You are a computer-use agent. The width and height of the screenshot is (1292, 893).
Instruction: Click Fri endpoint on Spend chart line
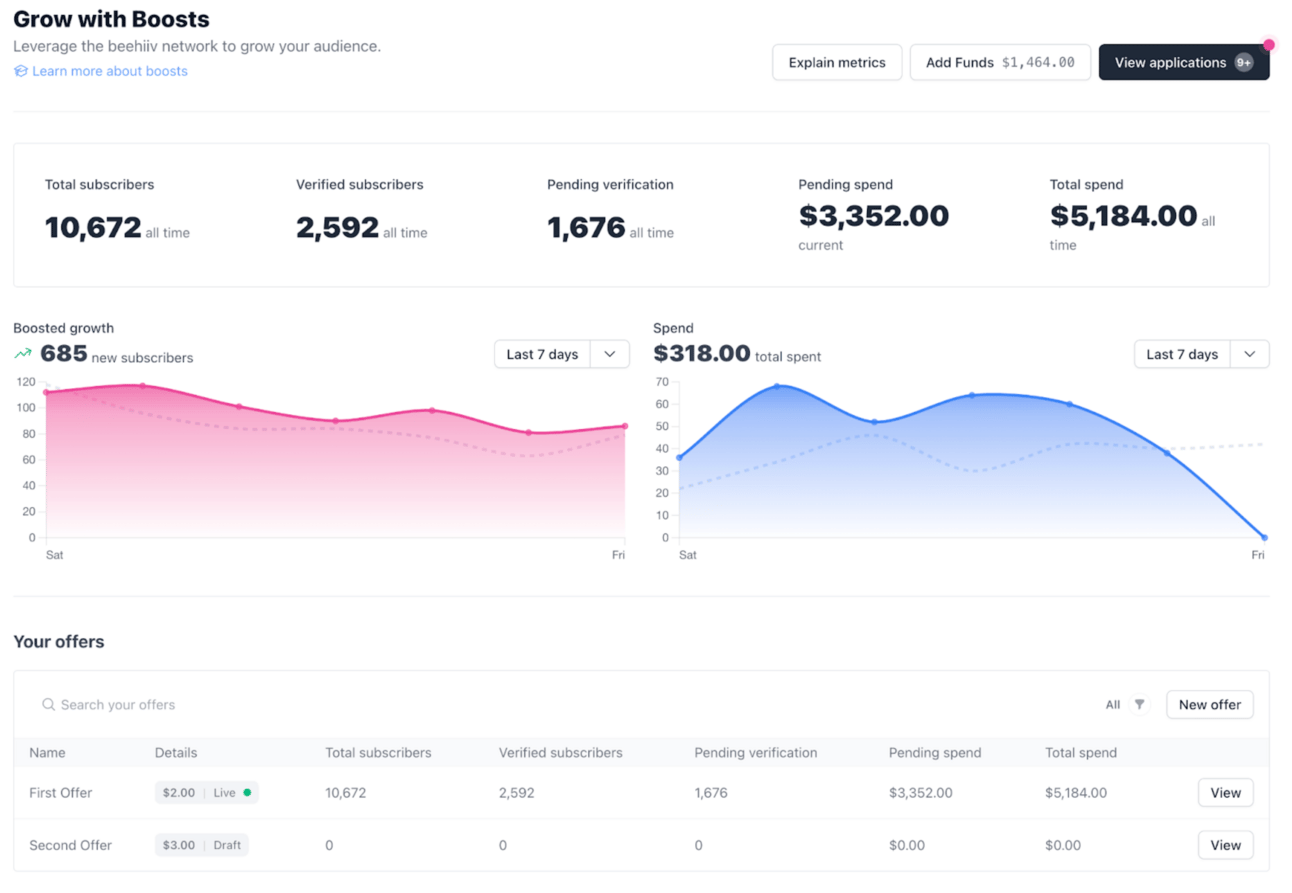pos(1265,538)
